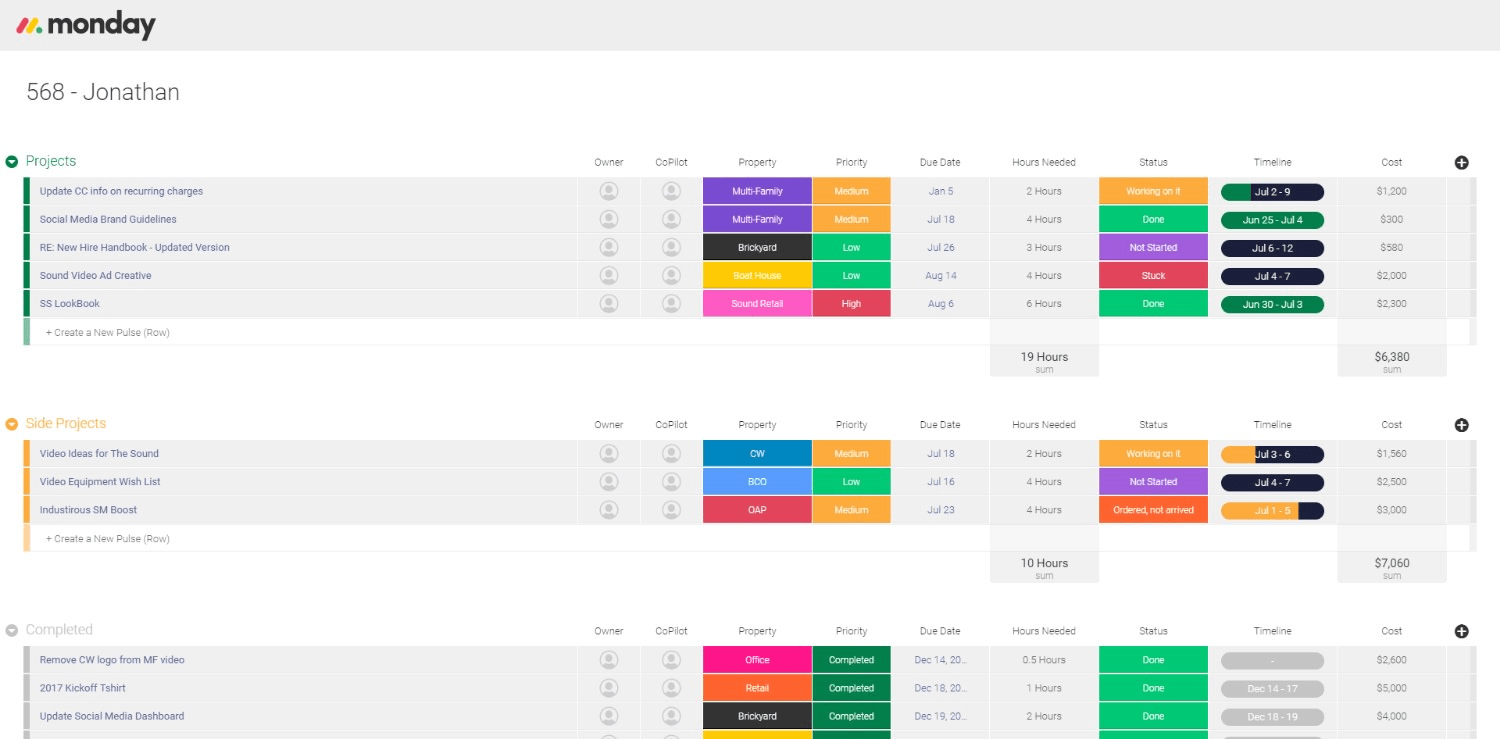1500x739 pixels.
Task: Change Property of Video Equipment Wish List
Action: point(757,482)
